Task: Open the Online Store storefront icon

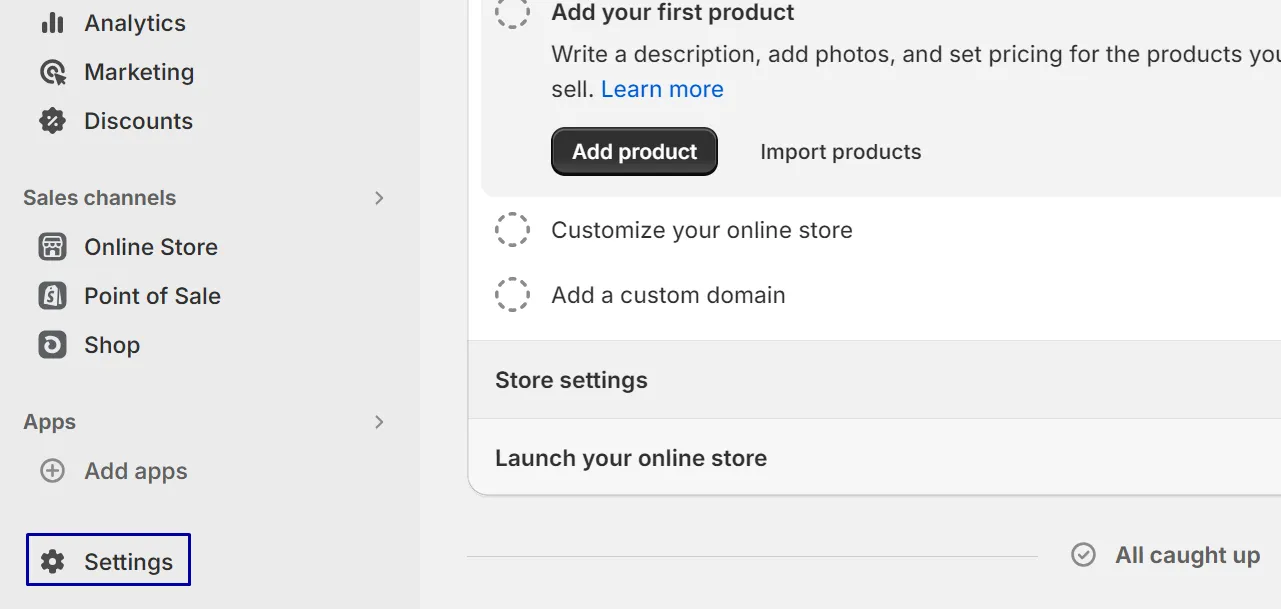Action: click(52, 247)
